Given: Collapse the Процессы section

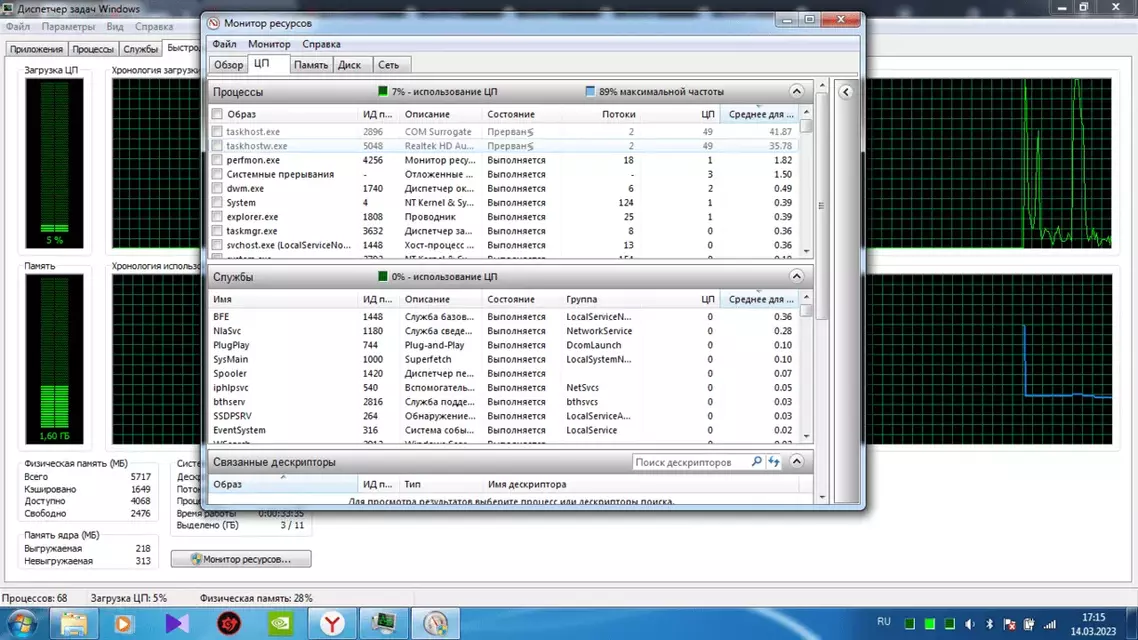Looking at the screenshot, I should pyautogui.click(x=796, y=91).
